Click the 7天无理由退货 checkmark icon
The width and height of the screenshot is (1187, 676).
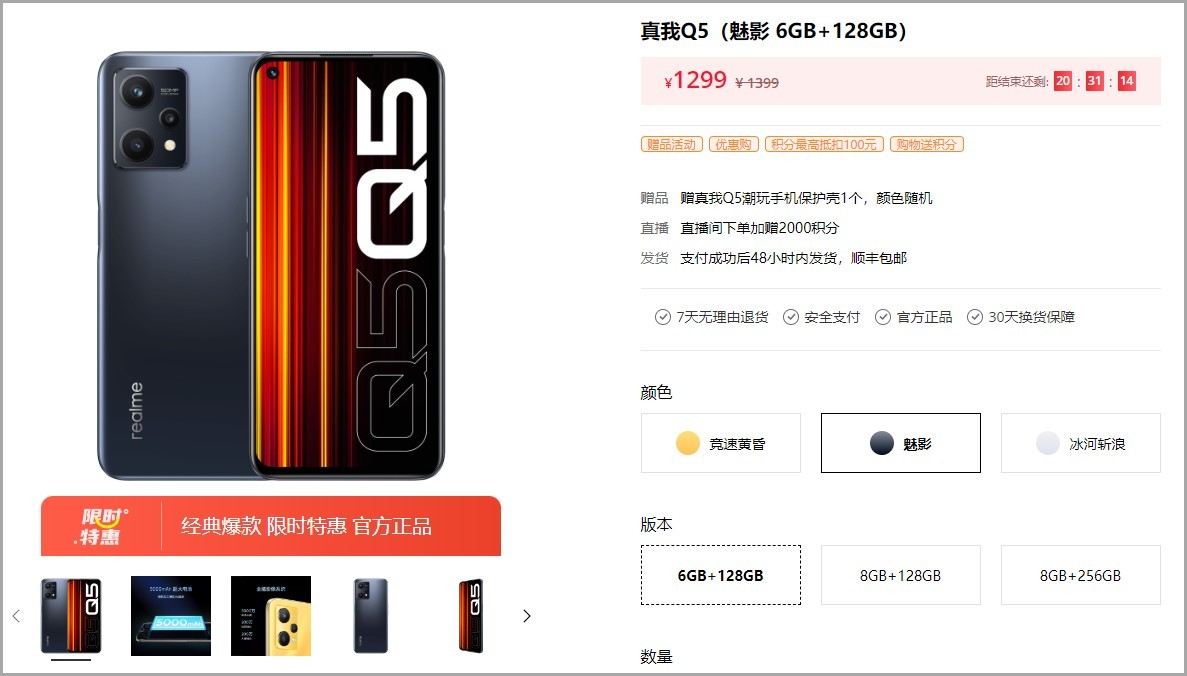(x=662, y=317)
